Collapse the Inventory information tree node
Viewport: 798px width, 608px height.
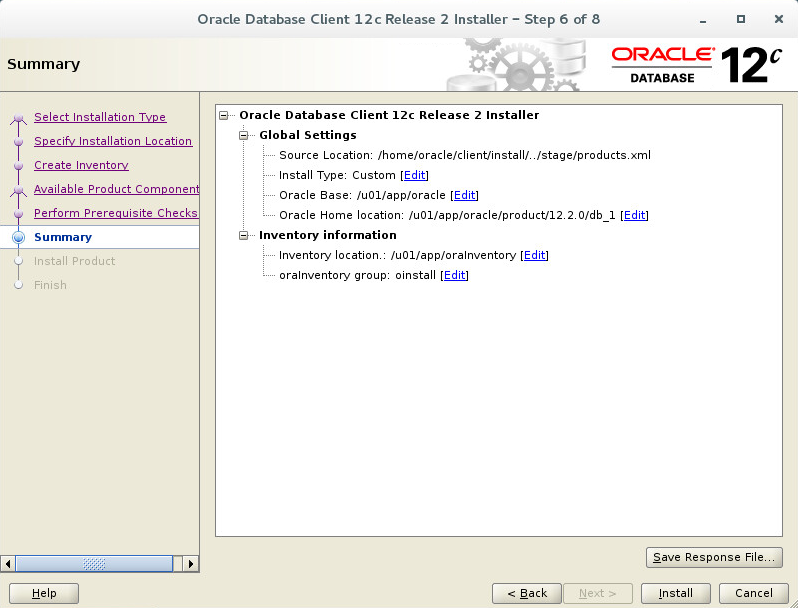click(x=244, y=235)
